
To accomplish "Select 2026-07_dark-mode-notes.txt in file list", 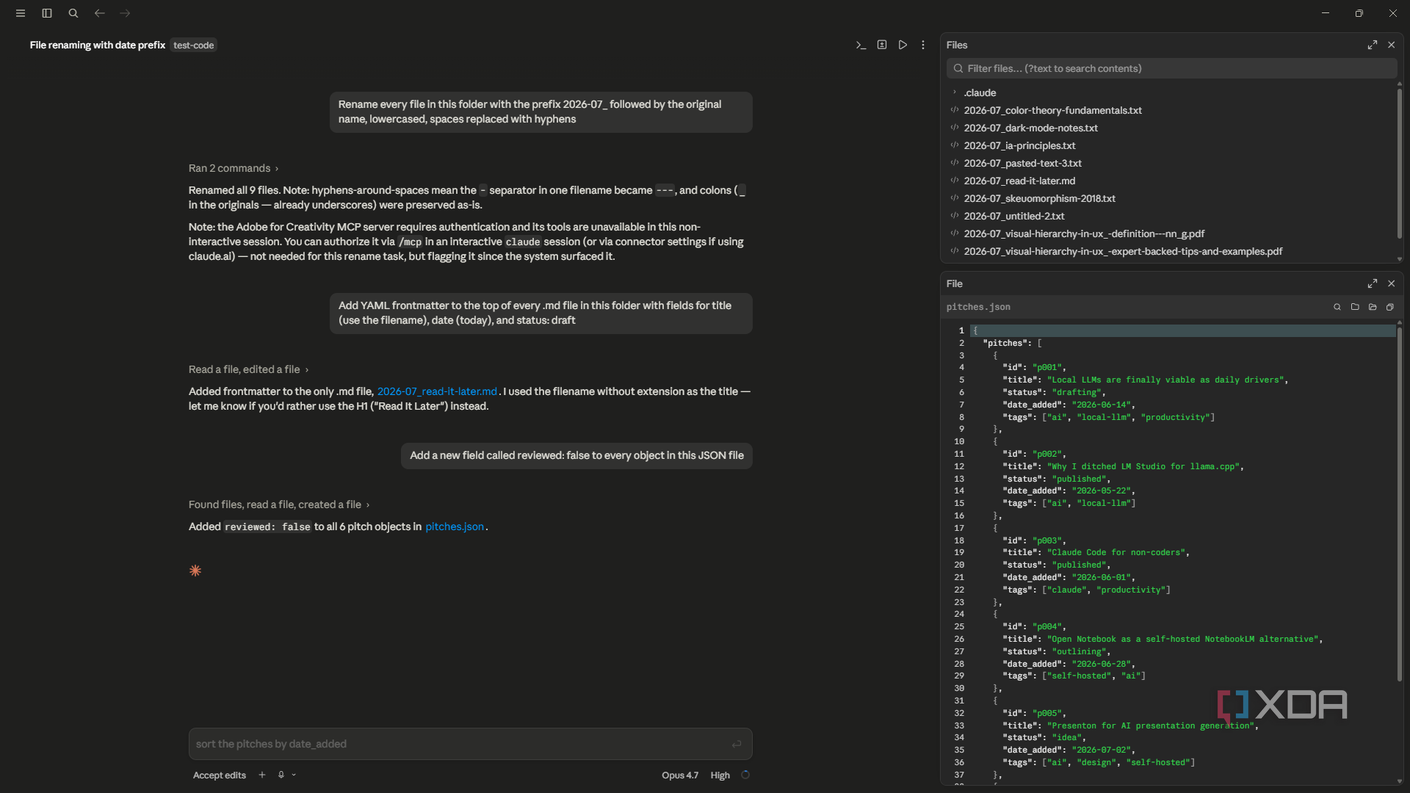I will point(1031,128).
